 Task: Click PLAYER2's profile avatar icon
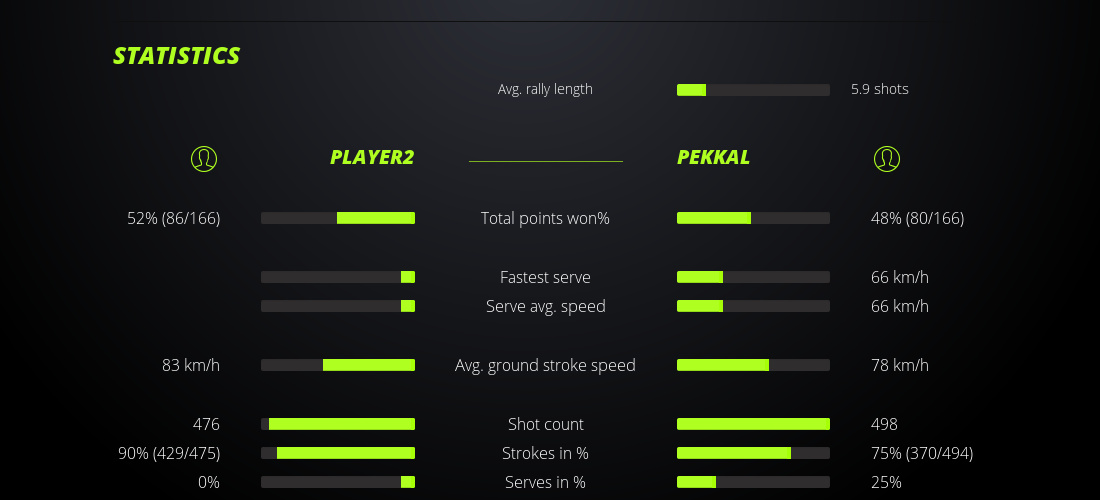[x=203, y=158]
